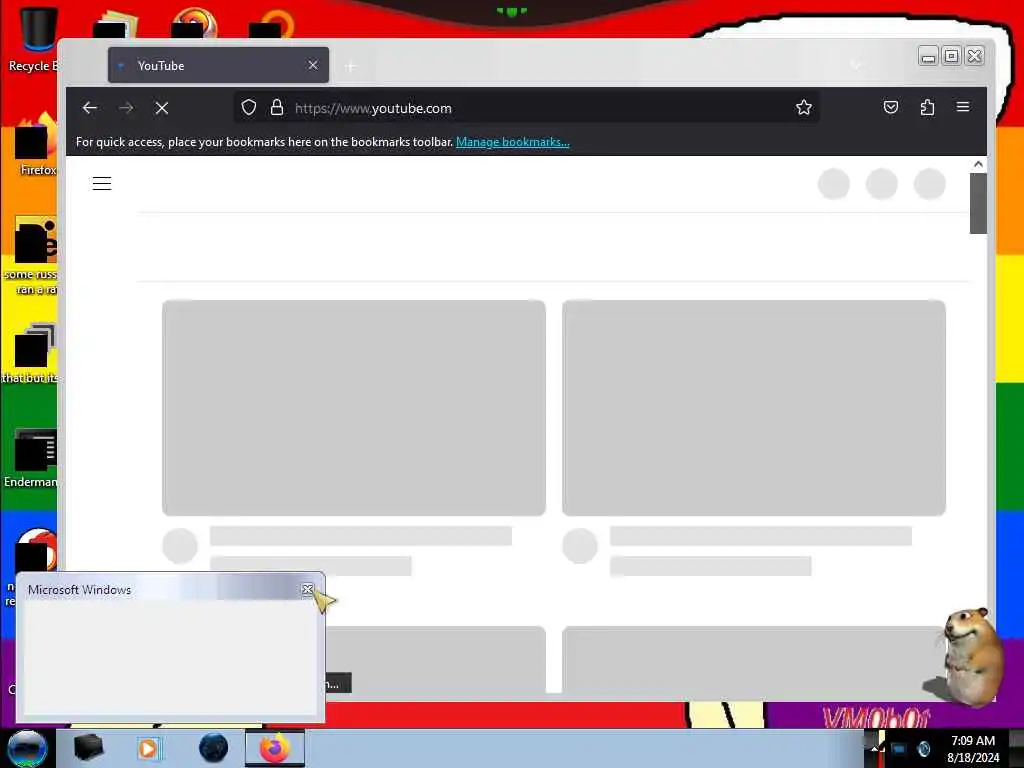
Task: Select the YouTube tab
Action: pyautogui.click(x=218, y=65)
